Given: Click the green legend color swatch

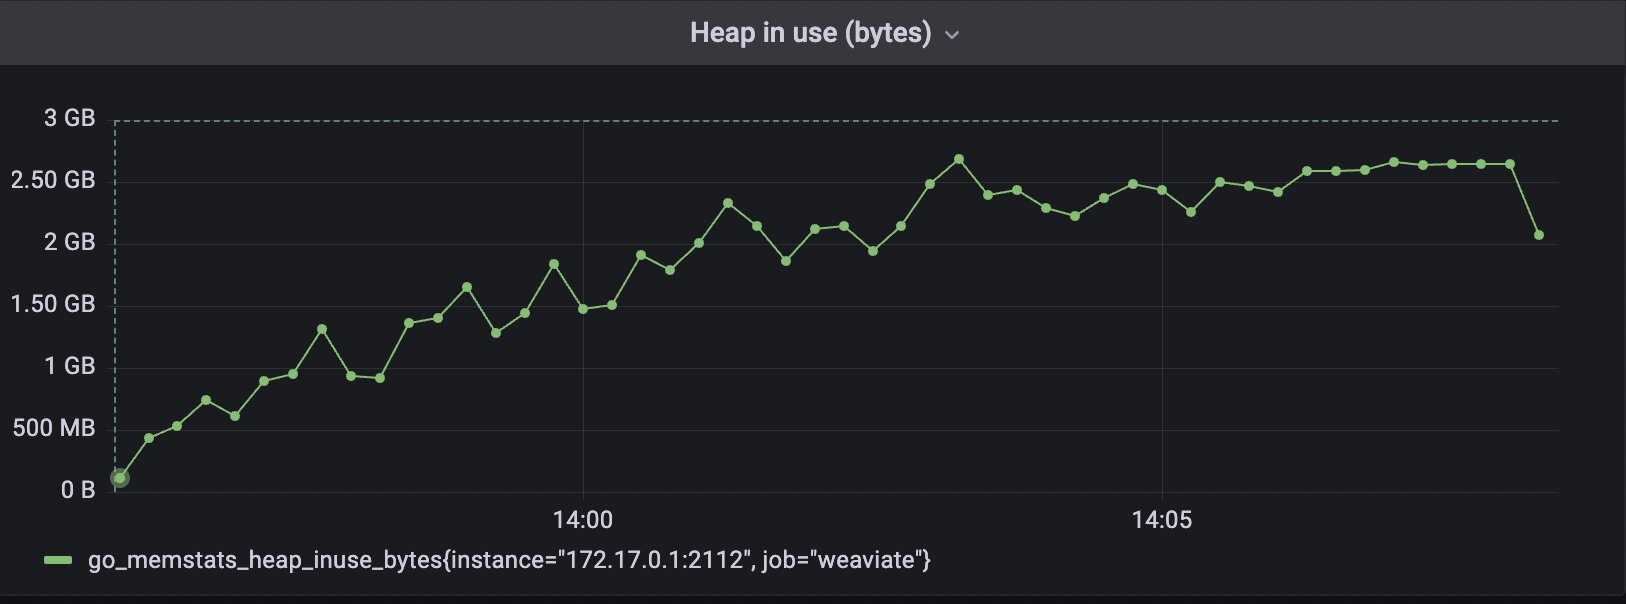Looking at the screenshot, I should 58,561.
